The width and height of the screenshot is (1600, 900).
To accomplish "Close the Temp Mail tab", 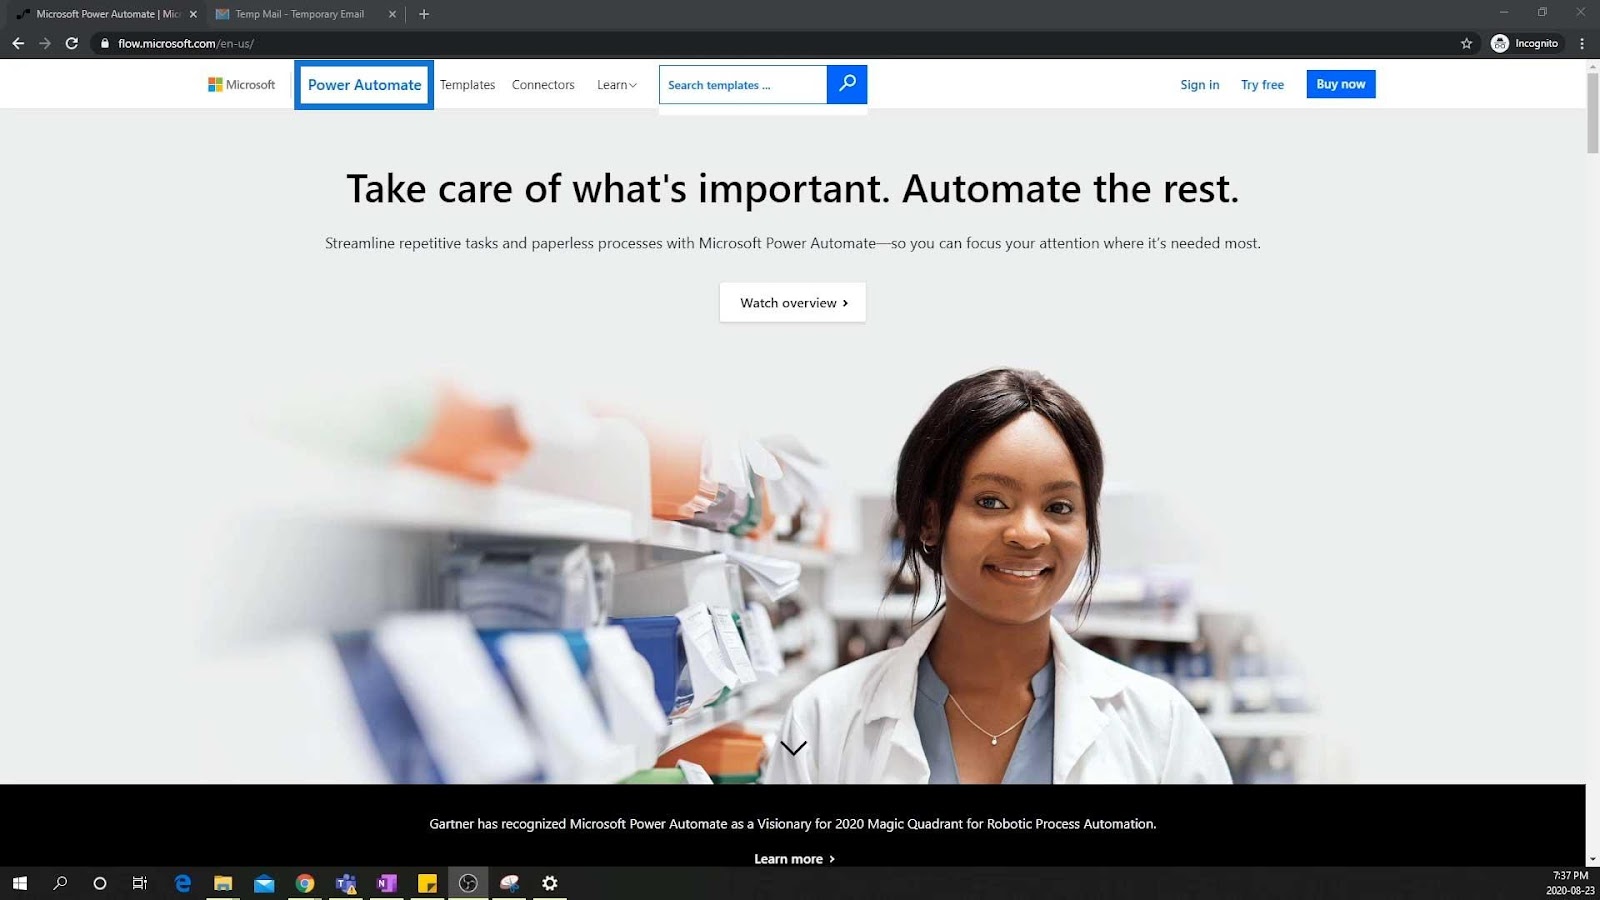I will [392, 14].
